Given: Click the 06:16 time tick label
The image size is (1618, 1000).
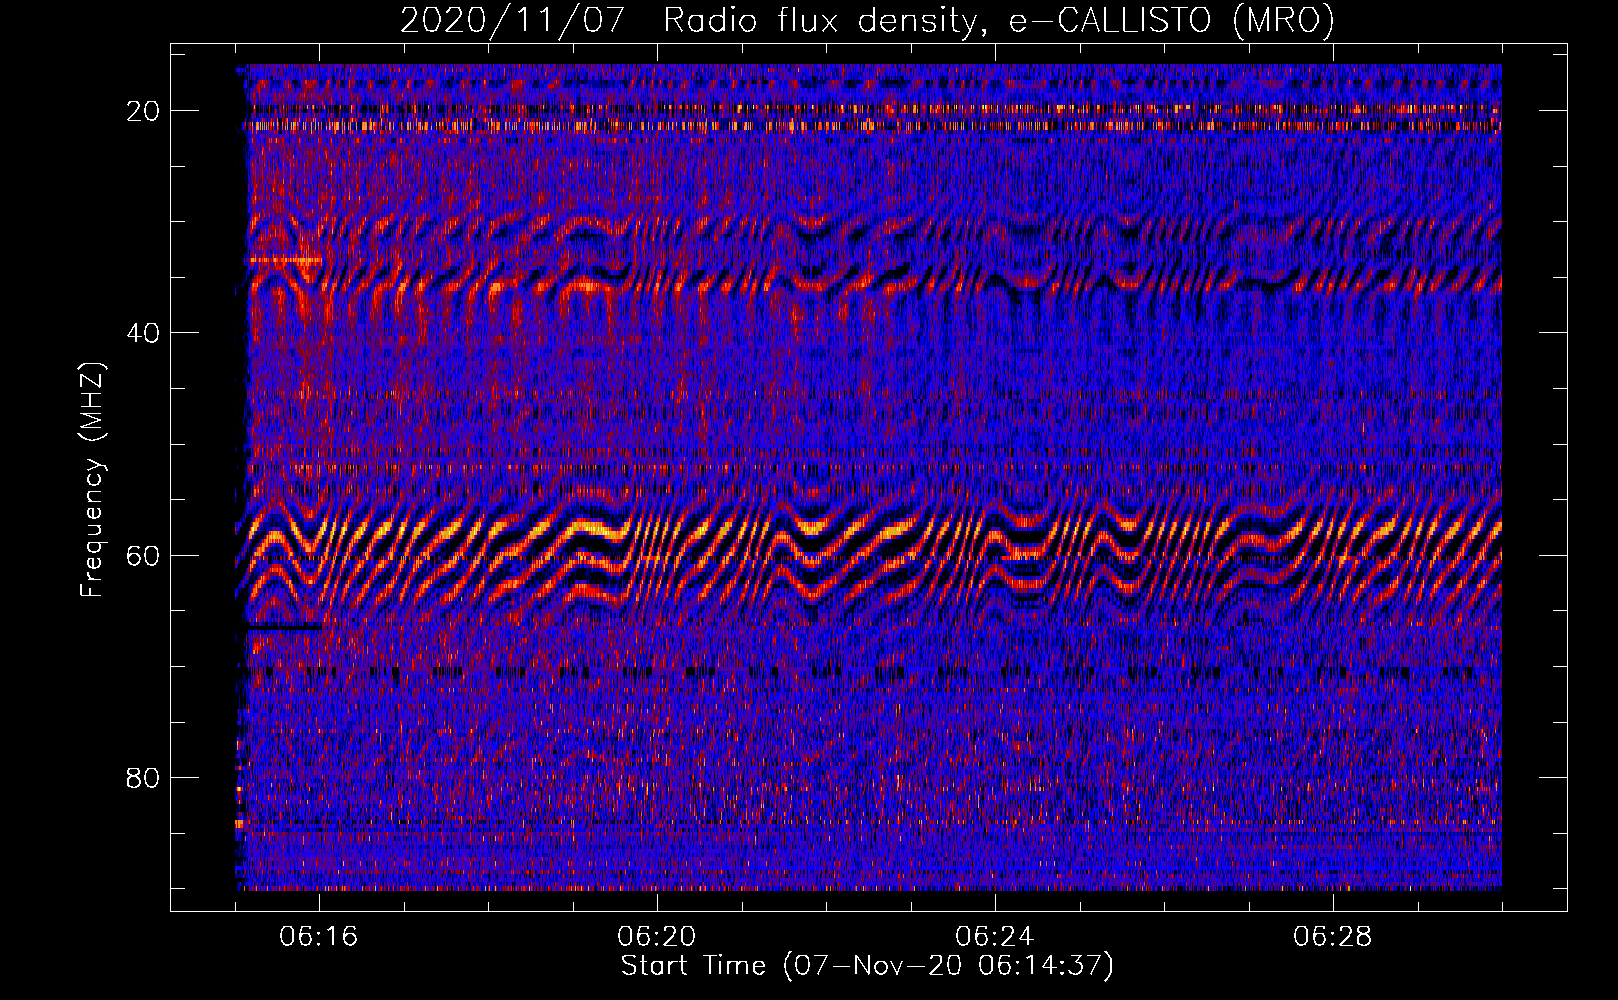Looking at the screenshot, I should point(319,937).
